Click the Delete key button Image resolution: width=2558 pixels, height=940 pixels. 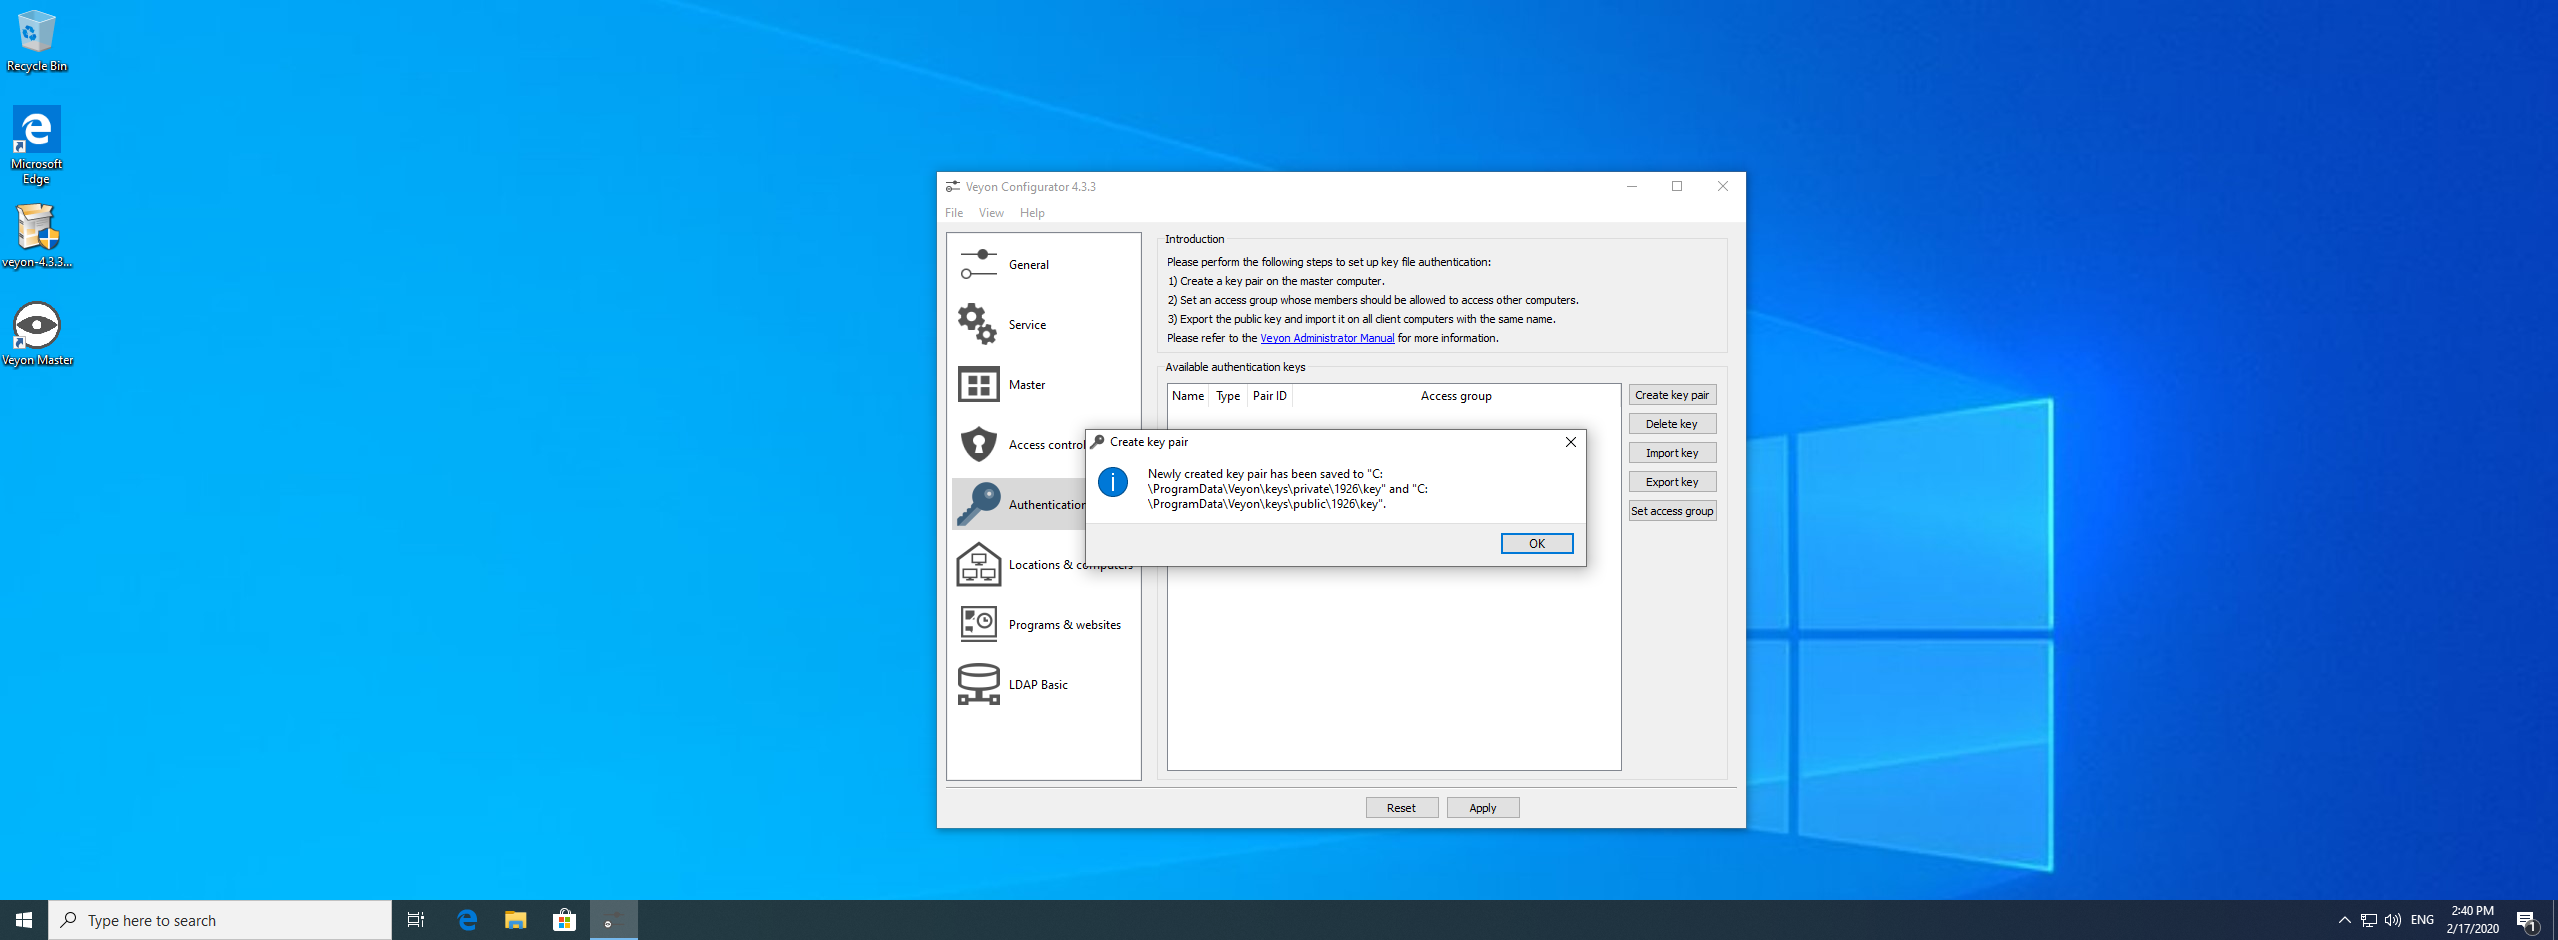1672,424
